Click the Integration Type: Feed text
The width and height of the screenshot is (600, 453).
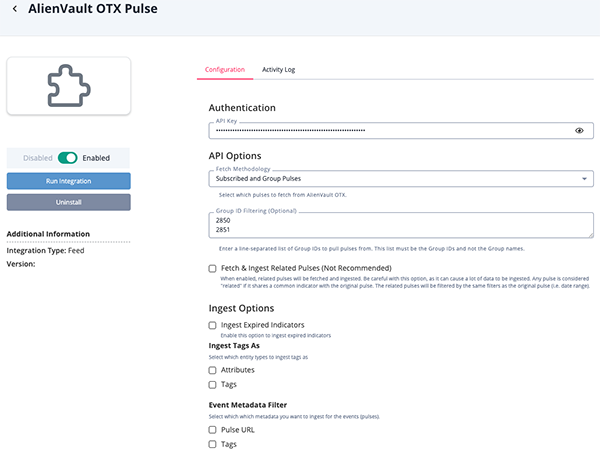tap(45, 251)
